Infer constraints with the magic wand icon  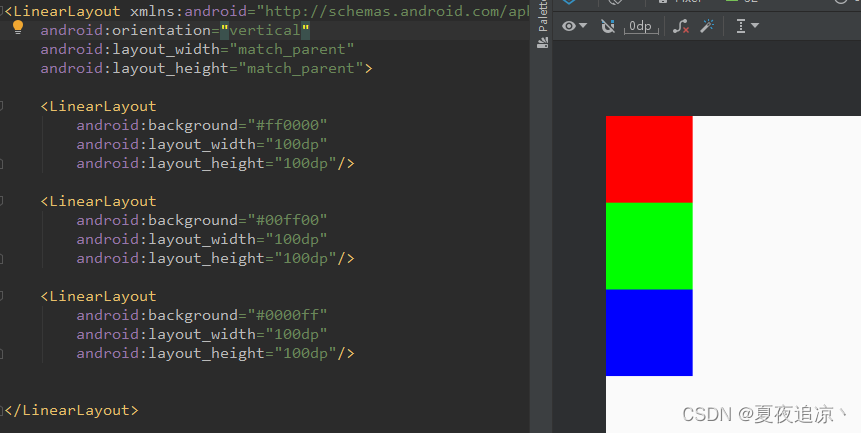[x=707, y=26]
